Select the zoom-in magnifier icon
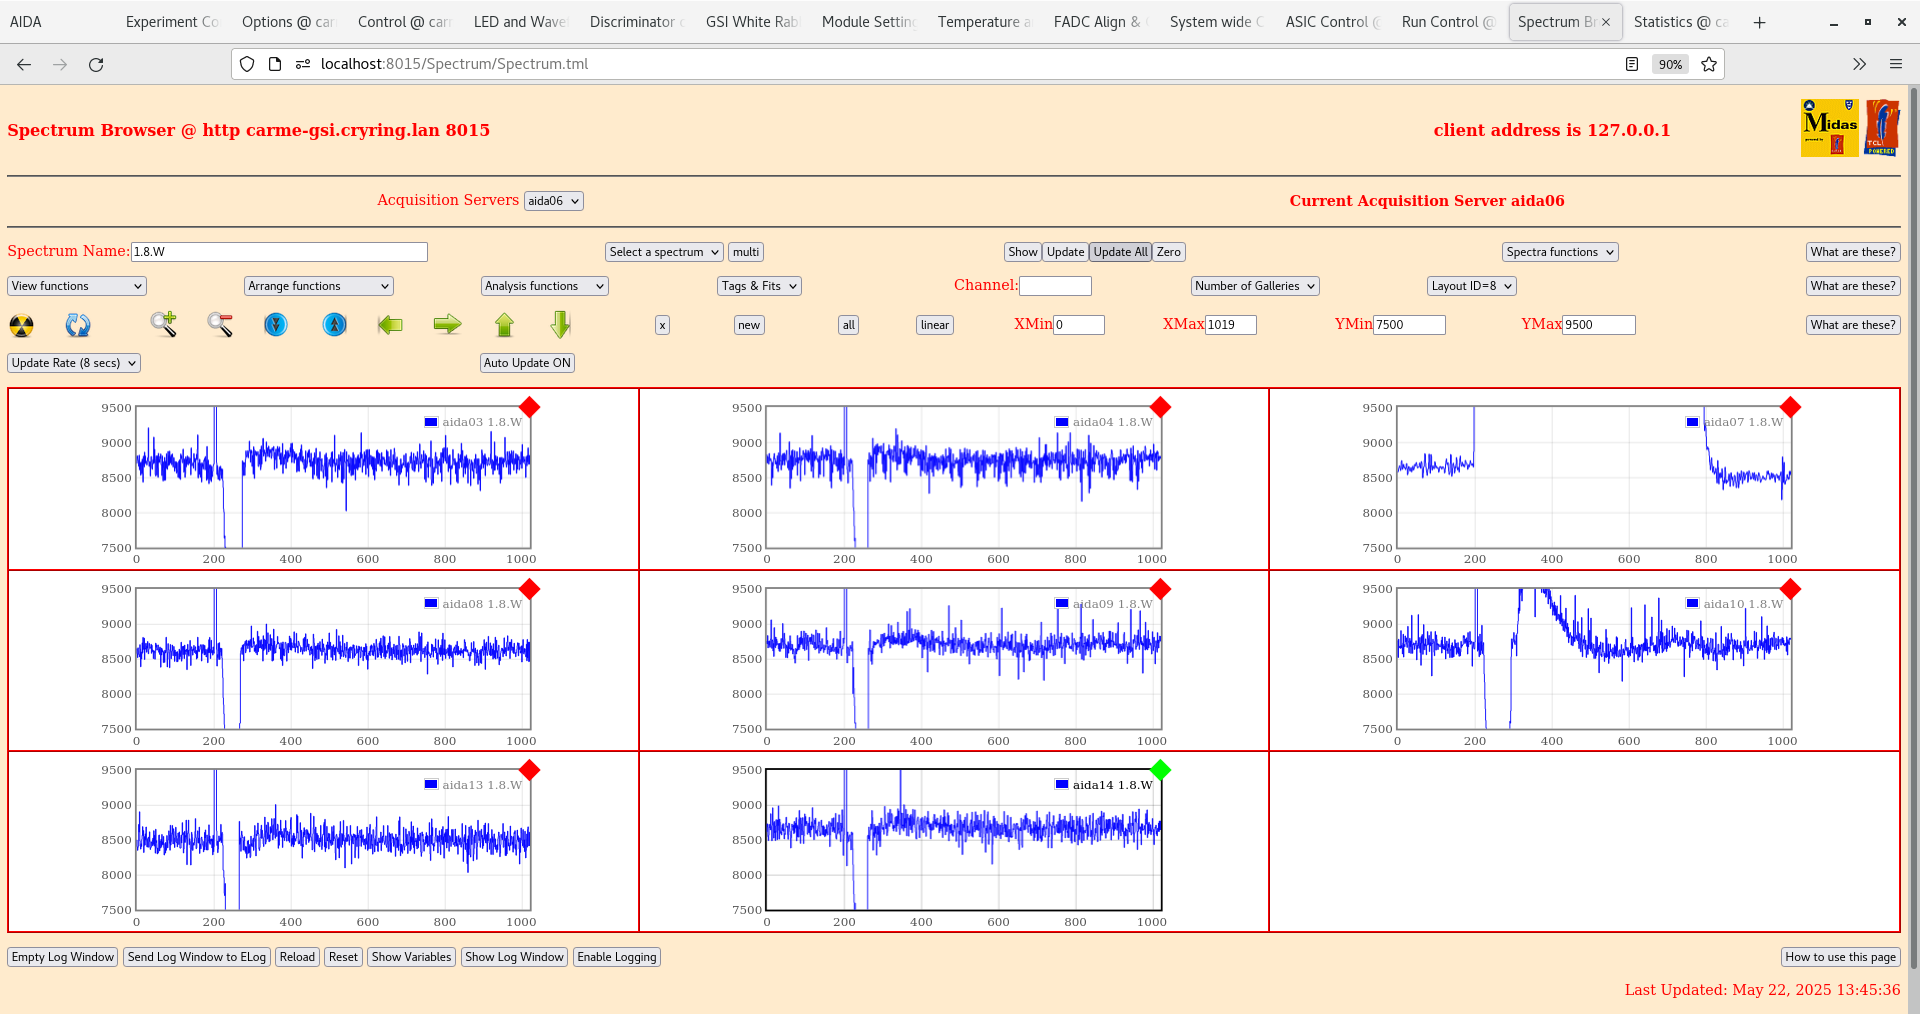This screenshot has width=1920, height=1014. [x=163, y=324]
